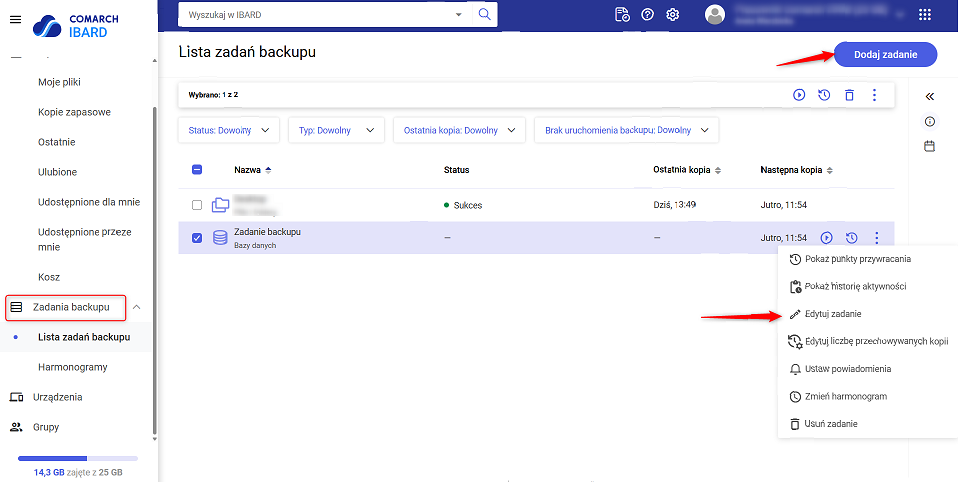964x482 pixels.
Task: Click the storage usage progress bar
Action: coord(78,459)
